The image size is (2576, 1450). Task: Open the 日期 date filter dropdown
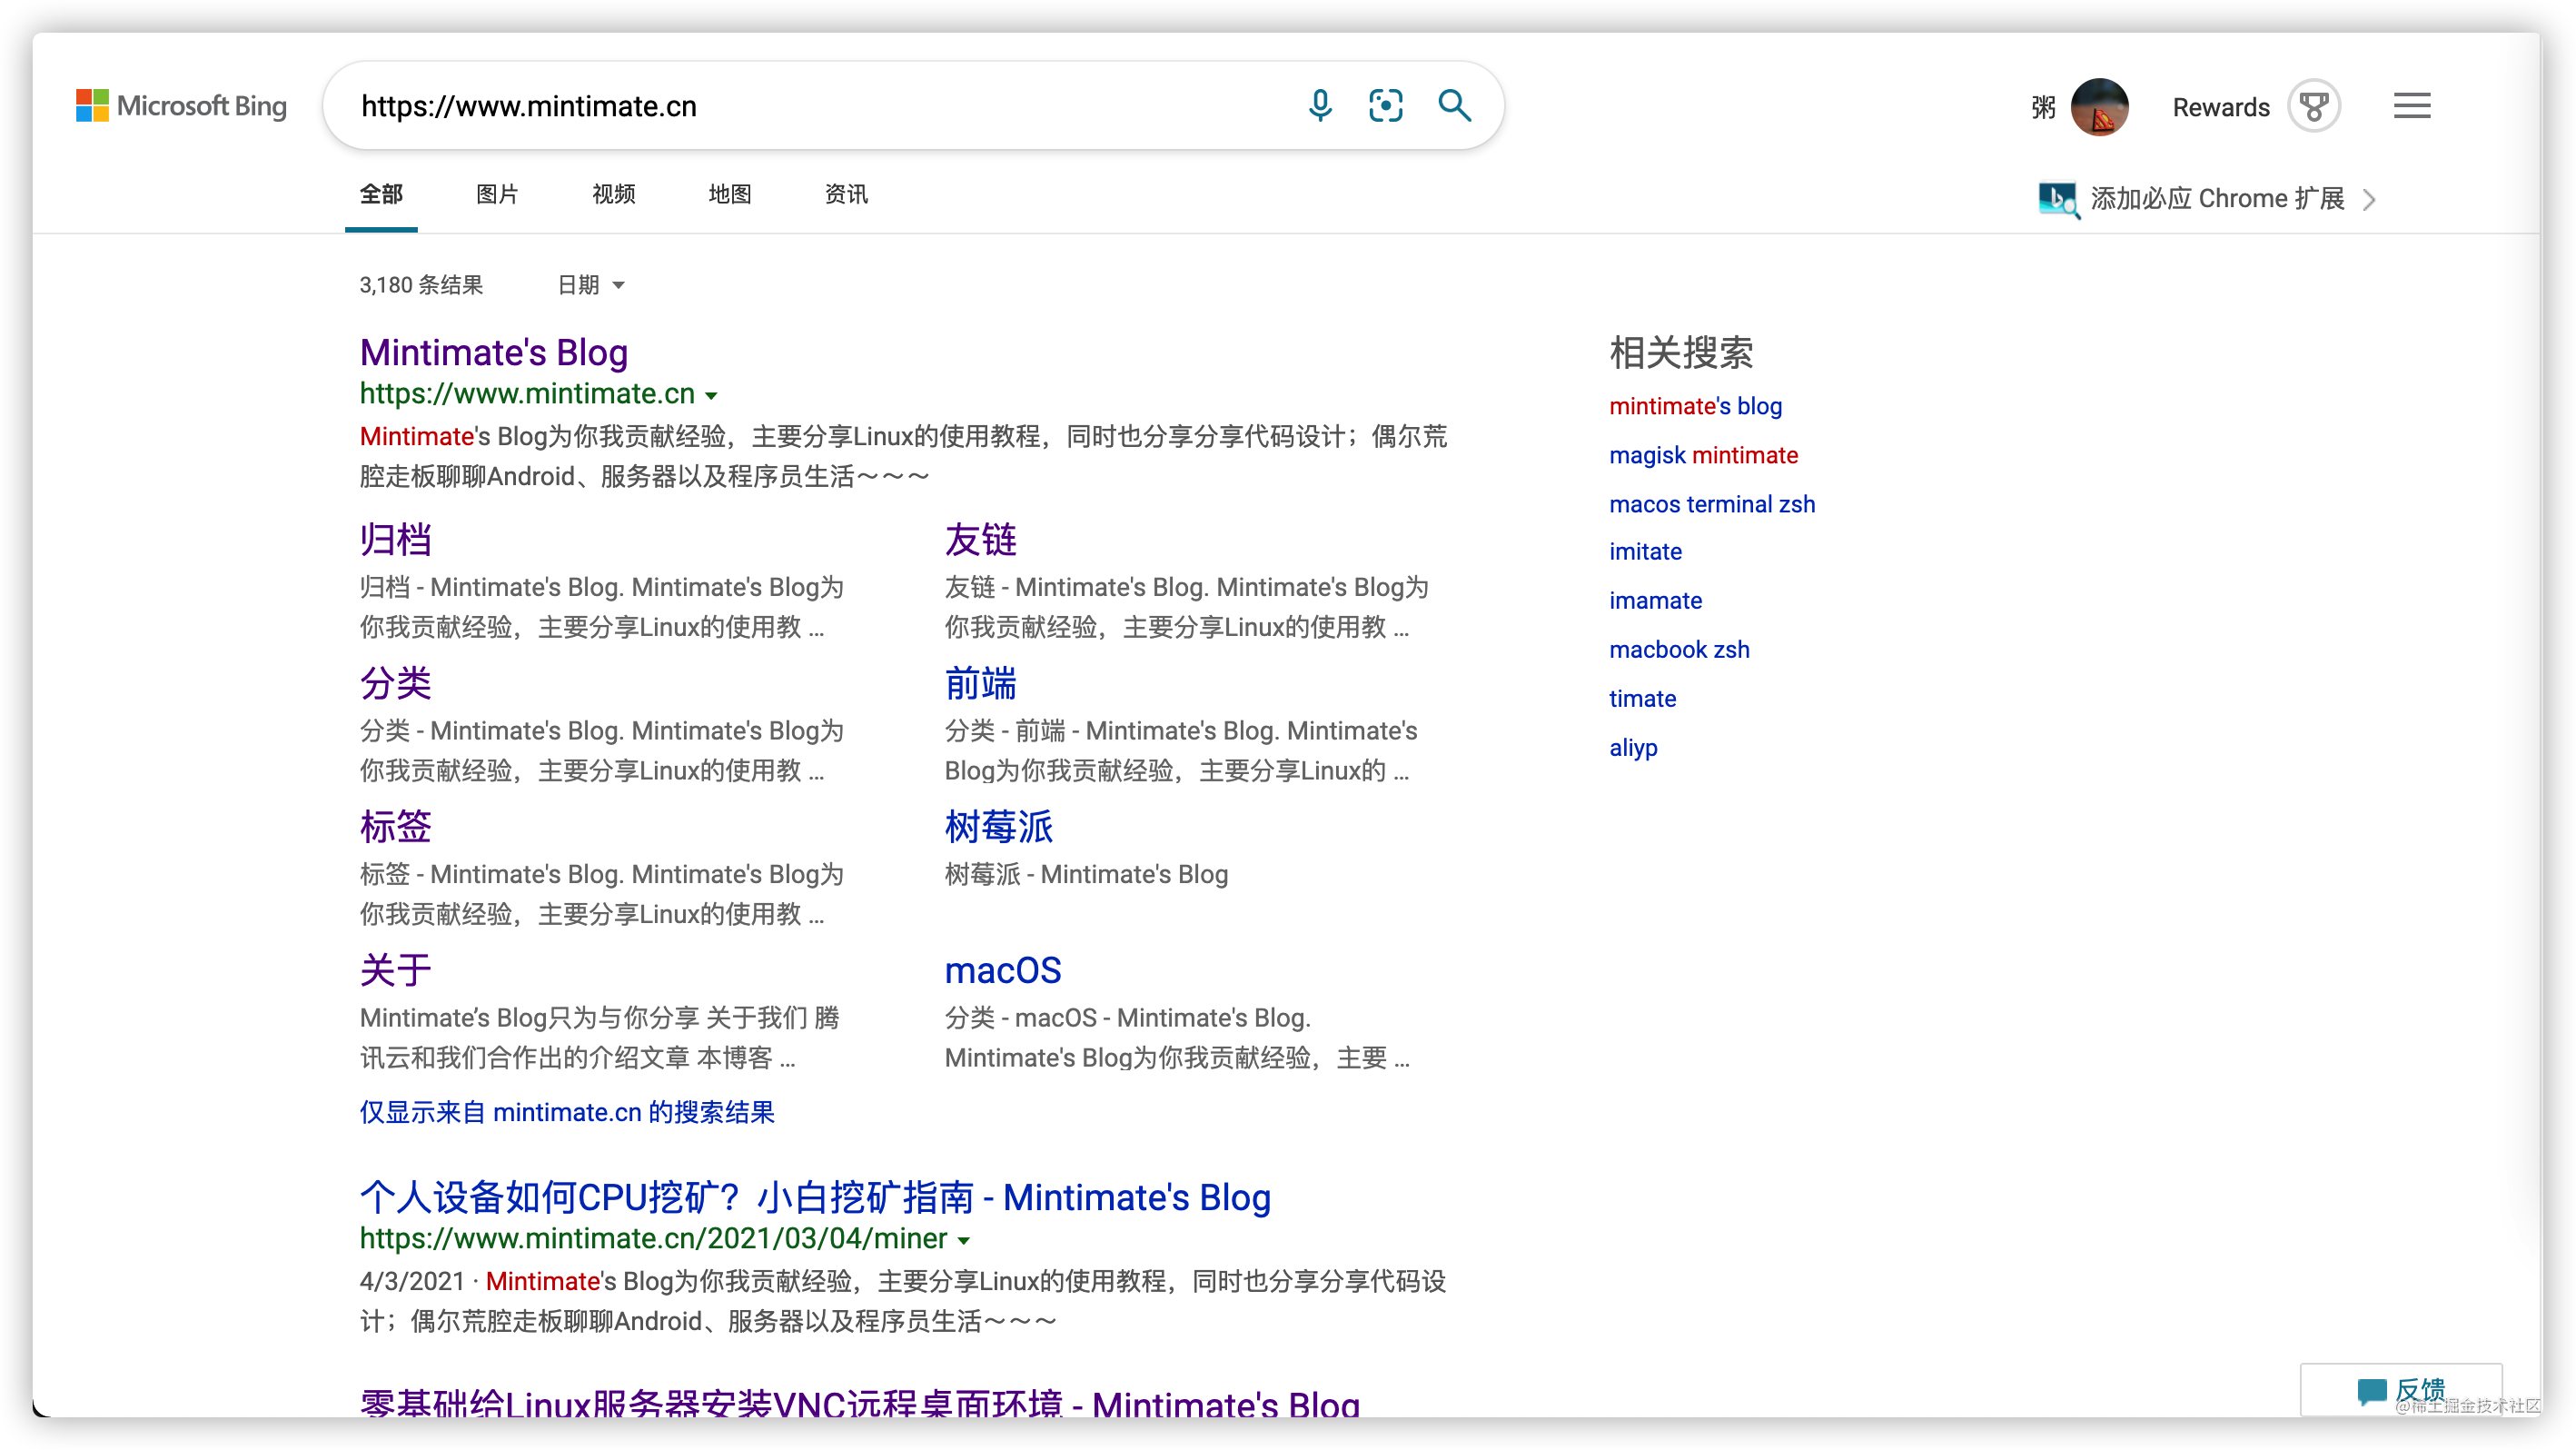tap(591, 286)
